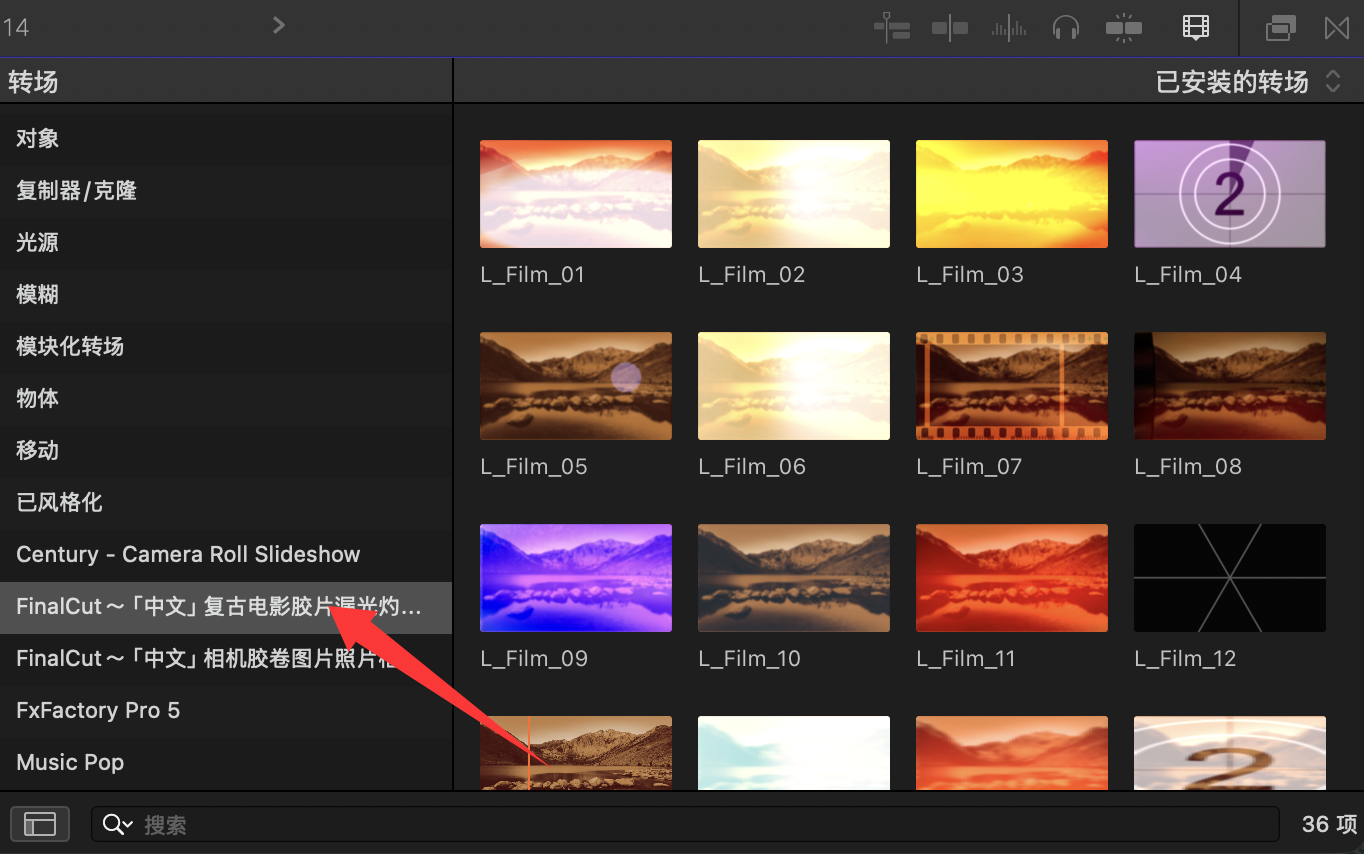Click the marker-with-bars icon in toolbar

[891, 28]
